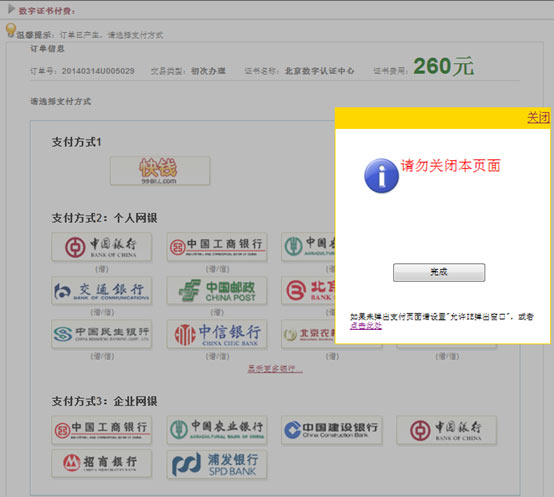The image size is (554, 497).
Task: Click the 完成 button in popup
Action: point(439,272)
